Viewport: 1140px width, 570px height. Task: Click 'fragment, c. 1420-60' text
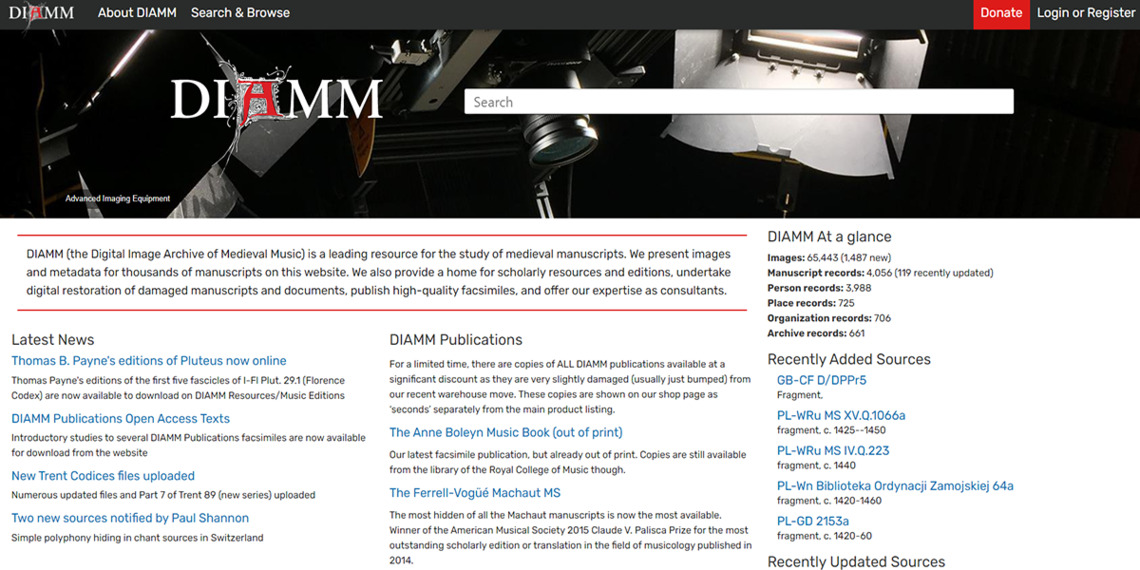click(x=824, y=536)
